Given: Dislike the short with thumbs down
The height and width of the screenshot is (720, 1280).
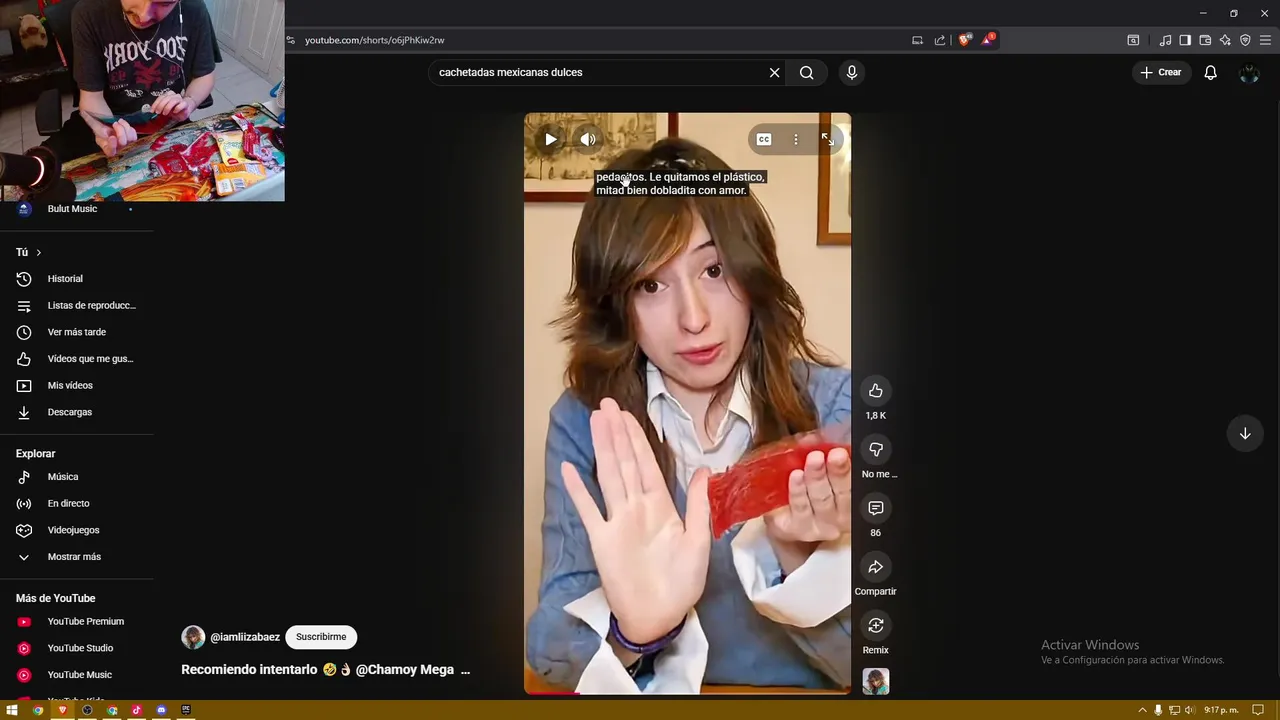Looking at the screenshot, I should [876, 450].
